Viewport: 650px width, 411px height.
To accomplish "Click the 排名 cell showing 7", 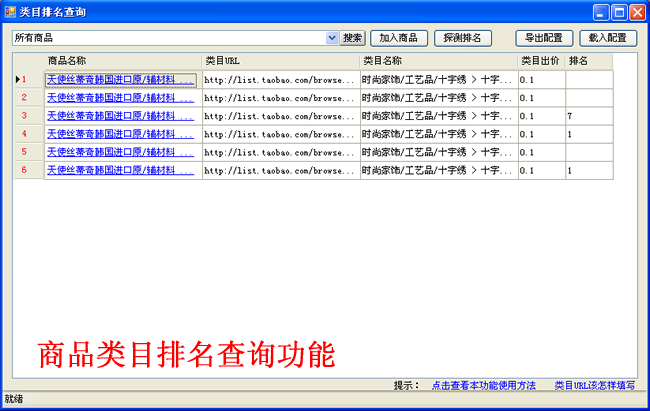I will pos(588,116).
